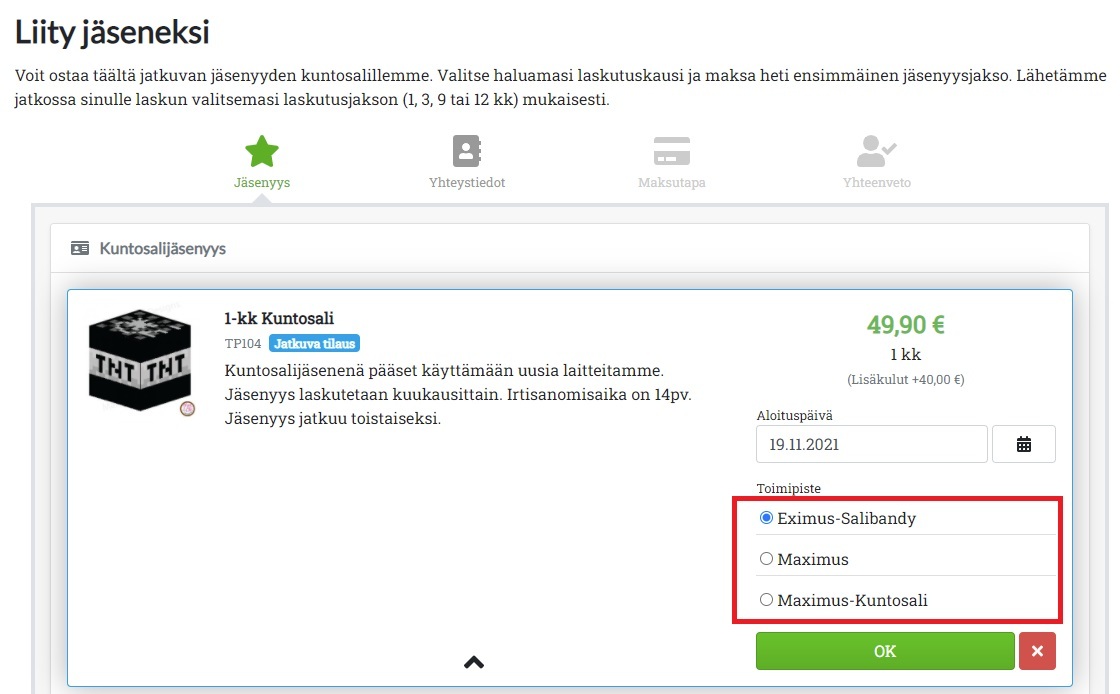Click the small badge on TNT image
Viewport: 1120px width, 694px height.
coord(186,408)
